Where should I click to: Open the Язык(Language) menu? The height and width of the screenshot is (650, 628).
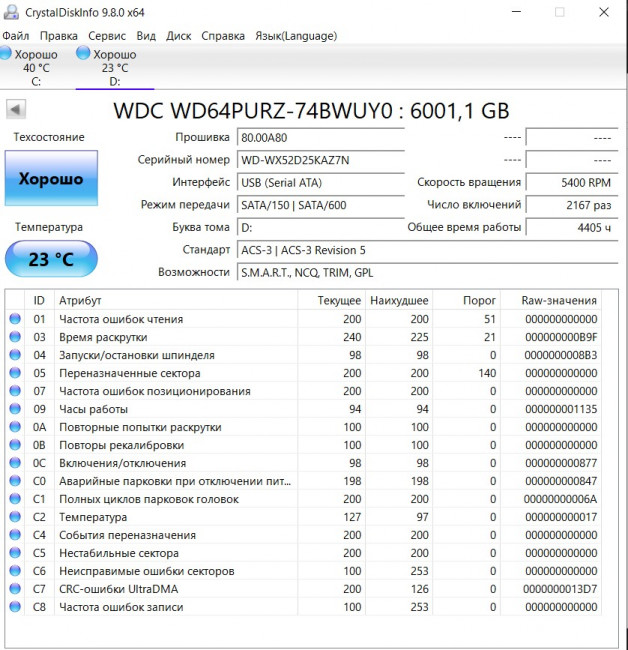[296, 36]
